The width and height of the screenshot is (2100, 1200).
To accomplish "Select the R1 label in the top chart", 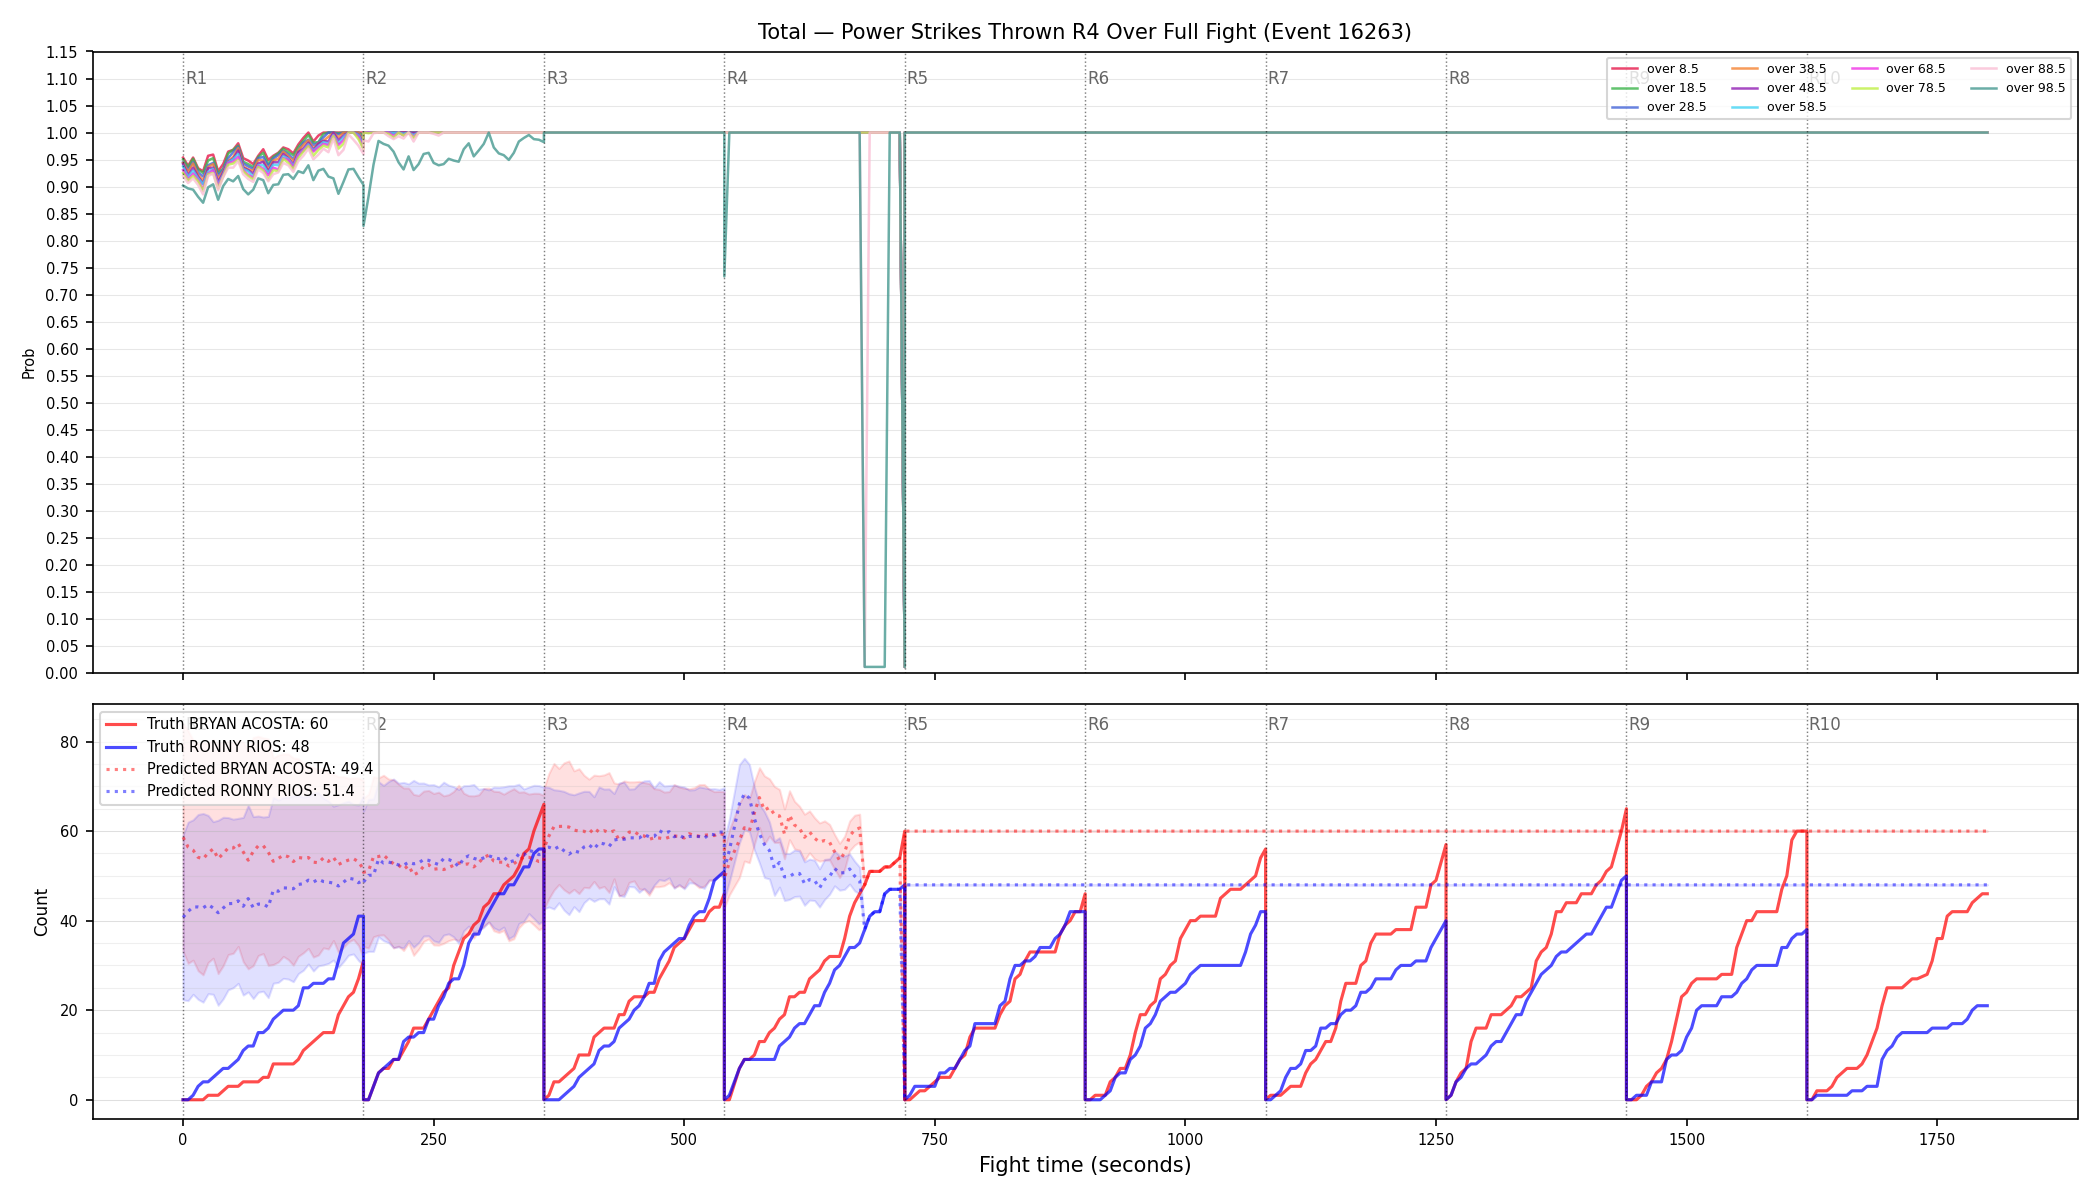I will click(x=196, y=78).
